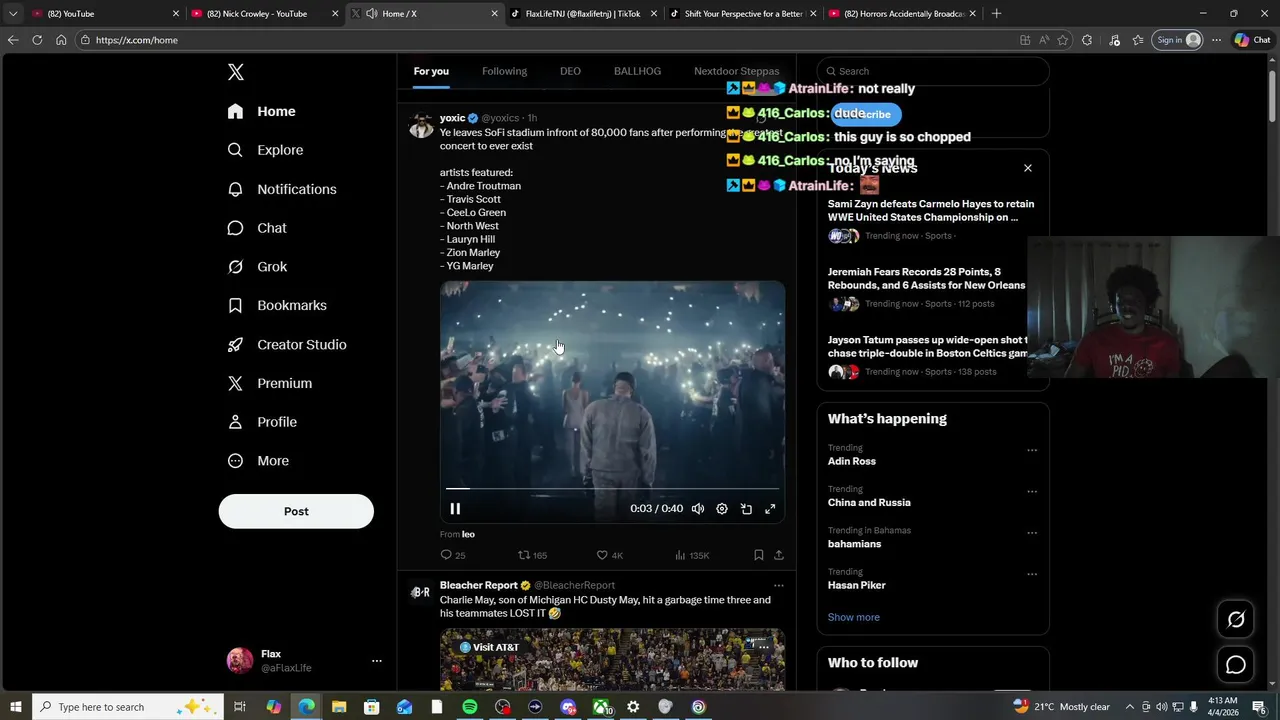Switch to the BALLHOG tab

coord(637,71)
